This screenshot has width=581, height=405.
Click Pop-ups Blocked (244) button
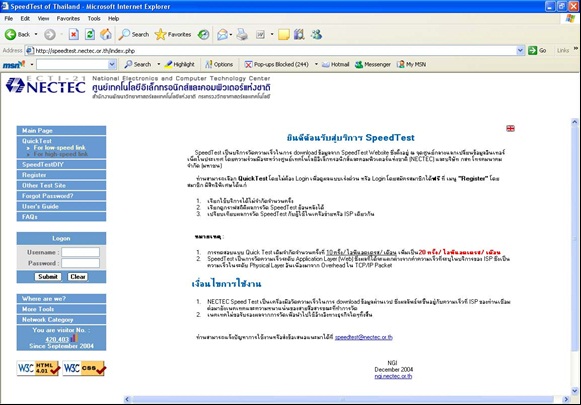pos(276,64)
